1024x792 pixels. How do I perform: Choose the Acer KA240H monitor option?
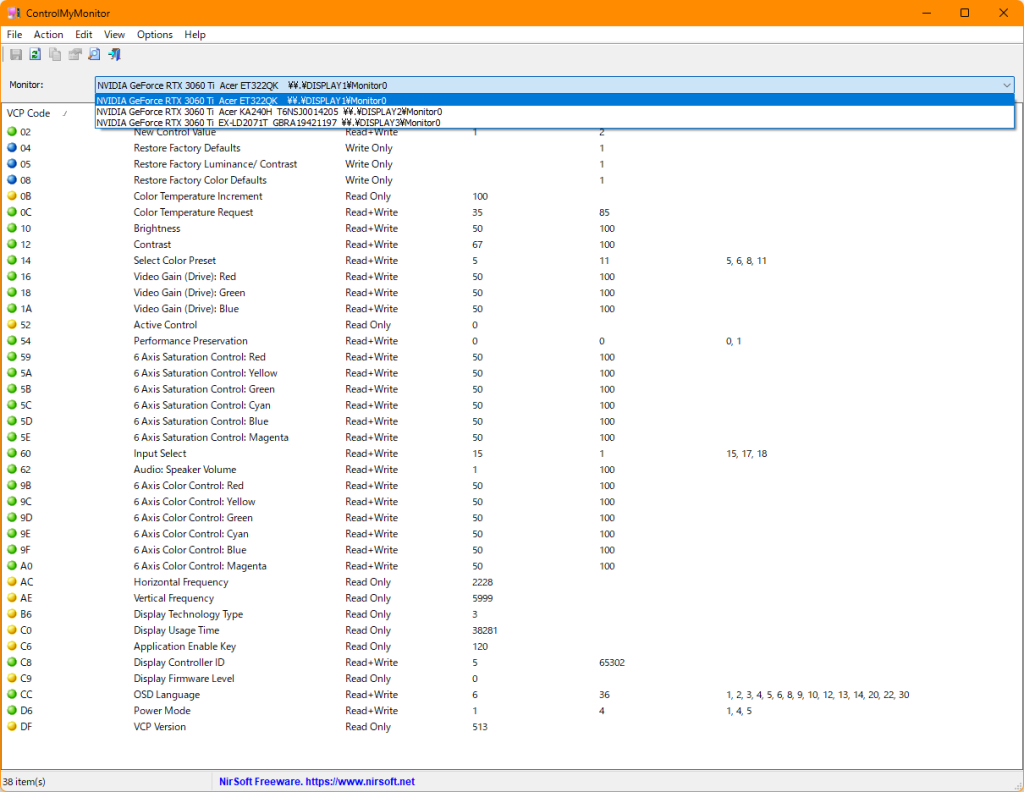270,112
